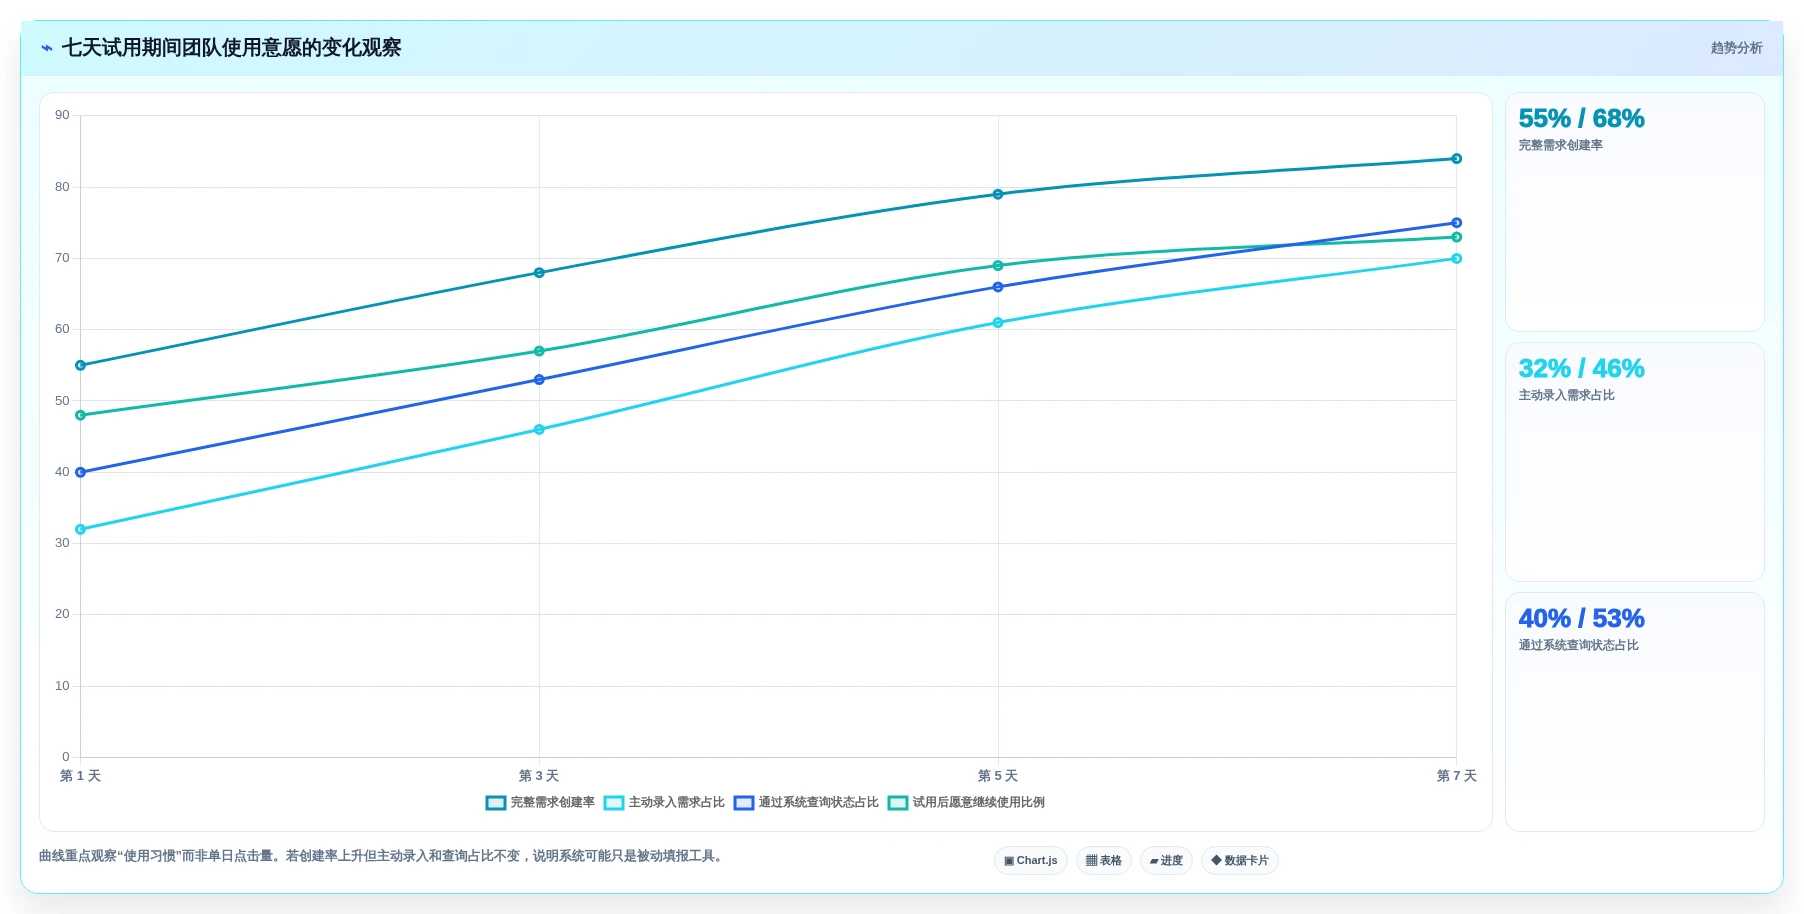This screenshot has width=1804, height=914.
Task: Click the 表格 chip
Action: tap(1103, 860)
